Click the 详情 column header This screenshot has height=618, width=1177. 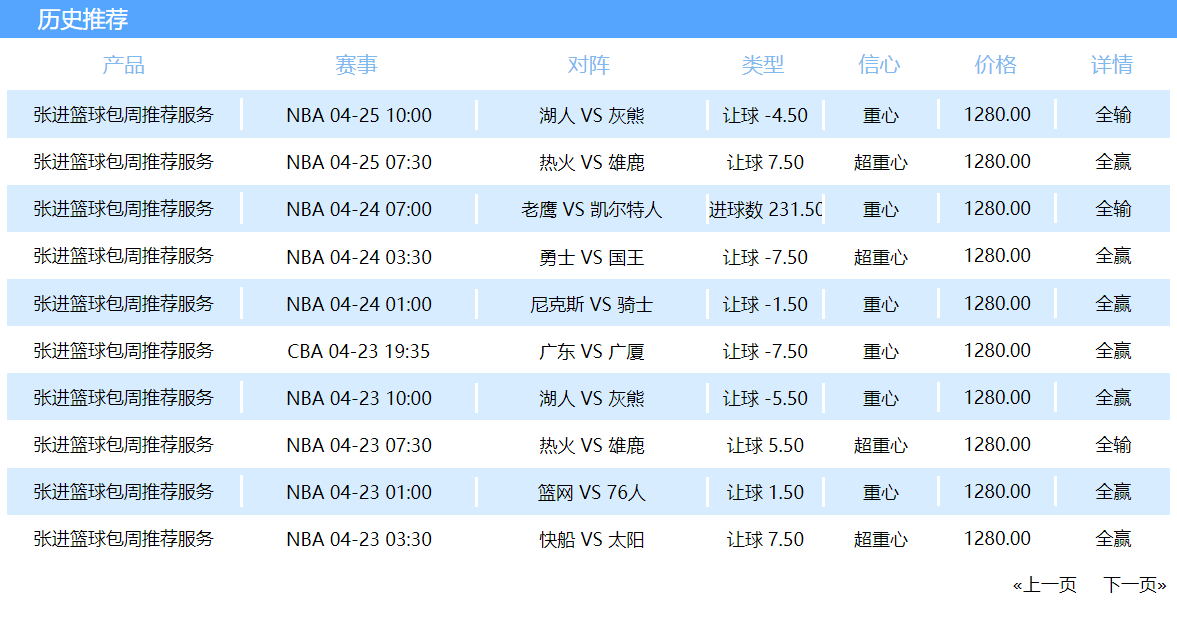1112,65
